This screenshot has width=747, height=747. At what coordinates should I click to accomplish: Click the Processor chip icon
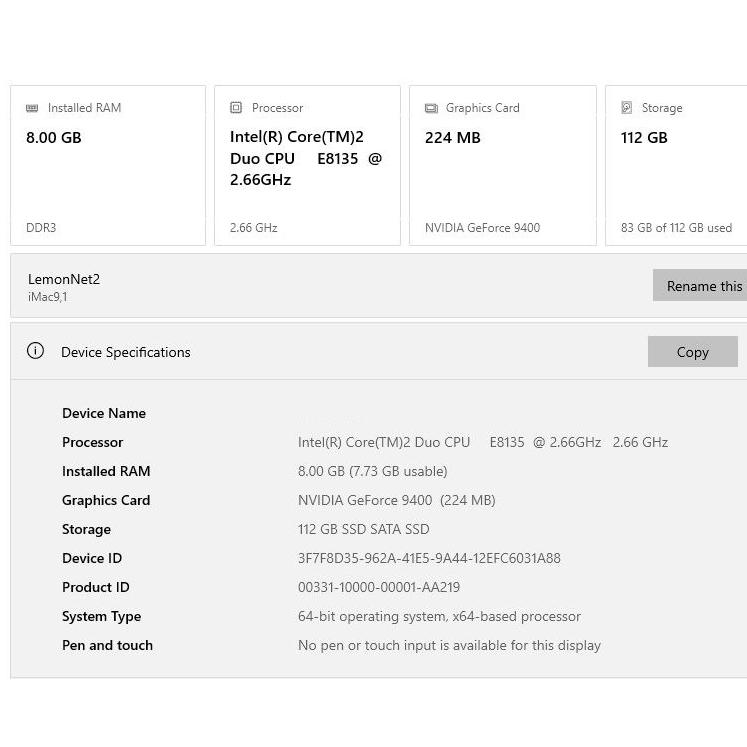coord(236,107)
